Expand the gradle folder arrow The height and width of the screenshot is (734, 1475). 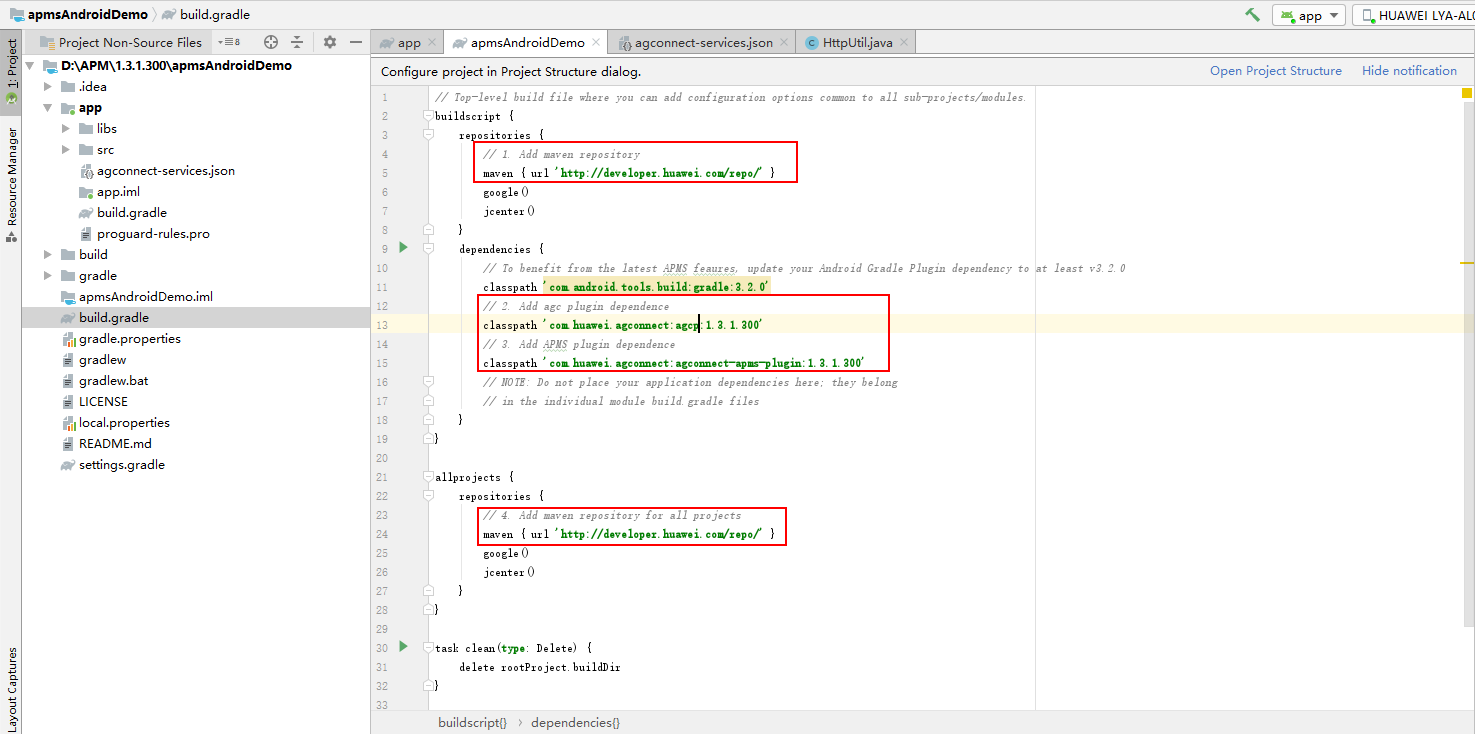pyautogui.click(x=48, y=276)
